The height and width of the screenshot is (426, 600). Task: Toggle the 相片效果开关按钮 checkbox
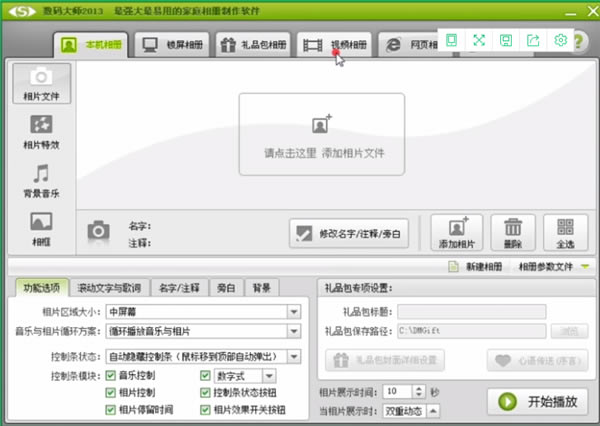point(205,410)
